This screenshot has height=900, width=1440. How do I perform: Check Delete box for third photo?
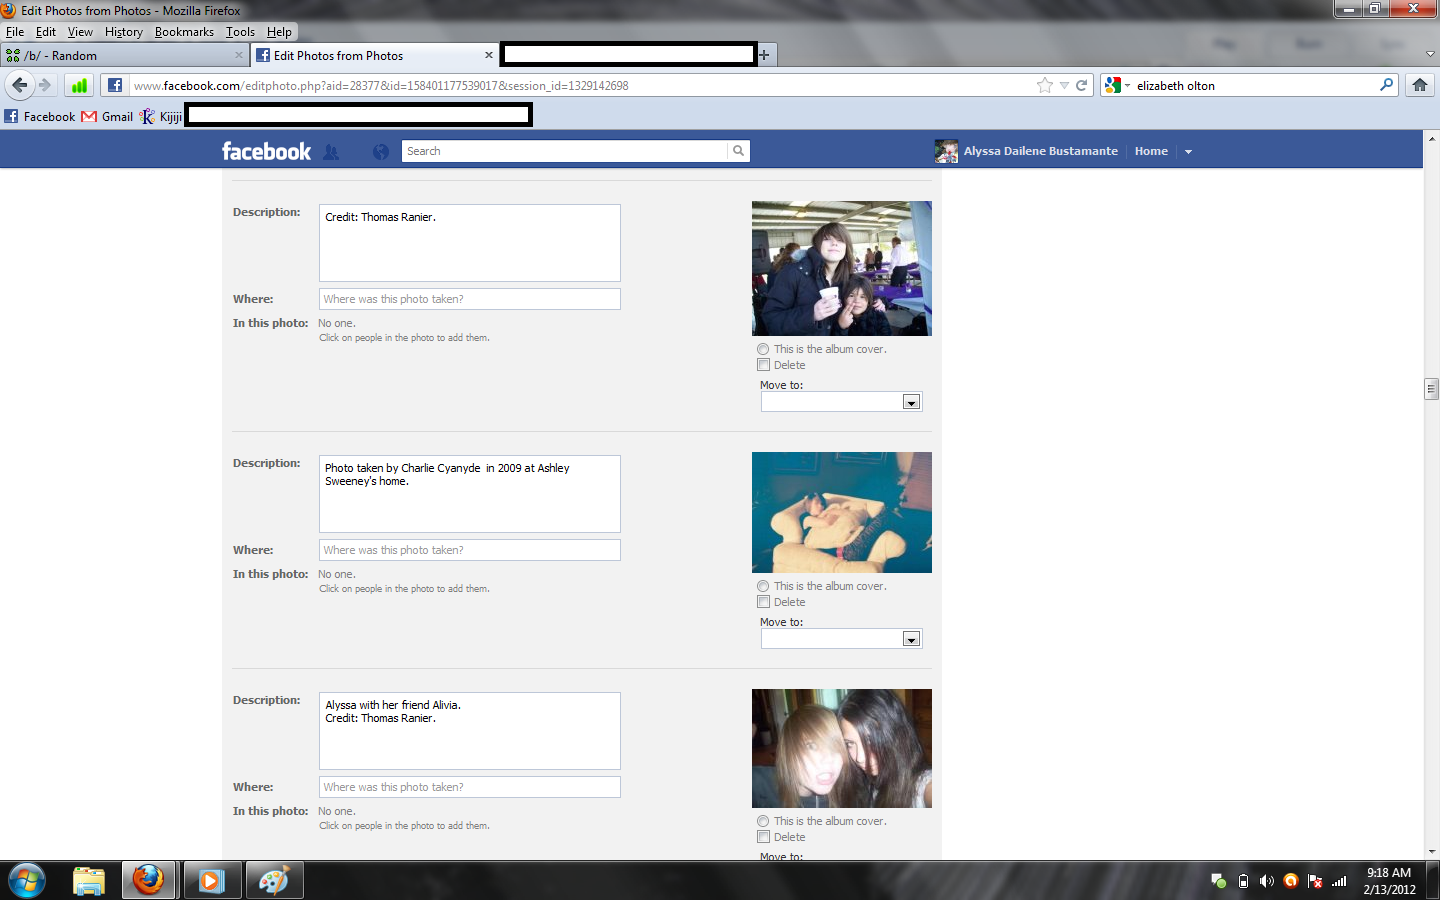(x=763, y=837)
